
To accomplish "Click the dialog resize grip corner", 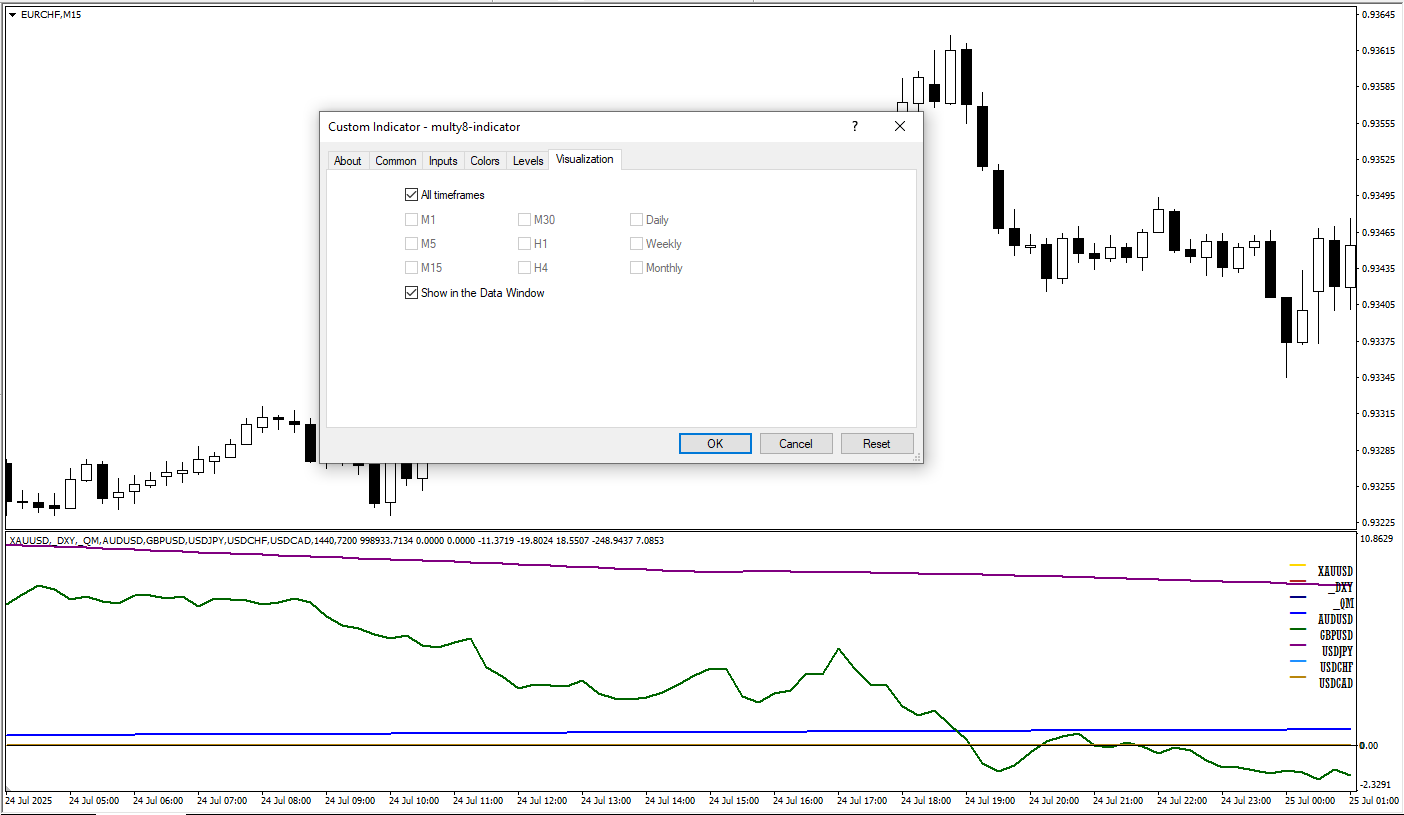I will tap(916, 457).
